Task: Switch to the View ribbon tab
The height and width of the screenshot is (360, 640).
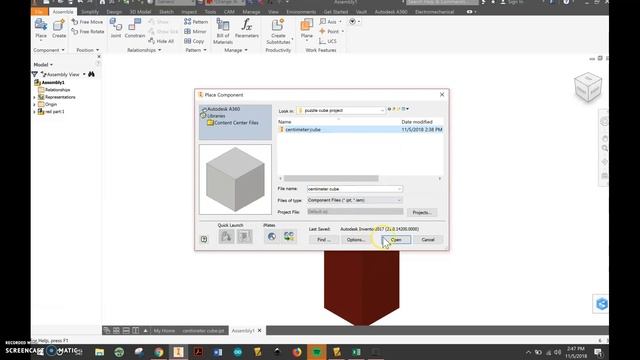Action: [x=273, y=12]
